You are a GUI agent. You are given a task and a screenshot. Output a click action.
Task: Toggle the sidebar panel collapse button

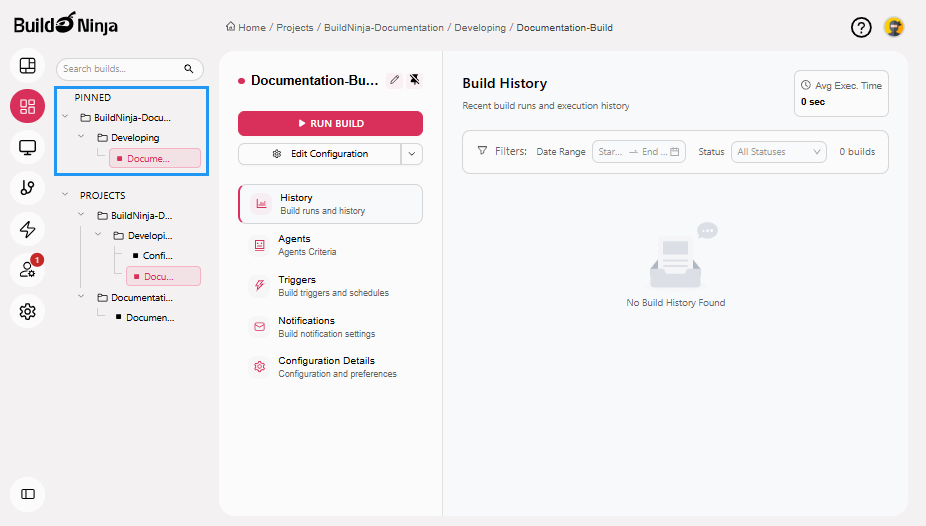(x=27, y=494)
